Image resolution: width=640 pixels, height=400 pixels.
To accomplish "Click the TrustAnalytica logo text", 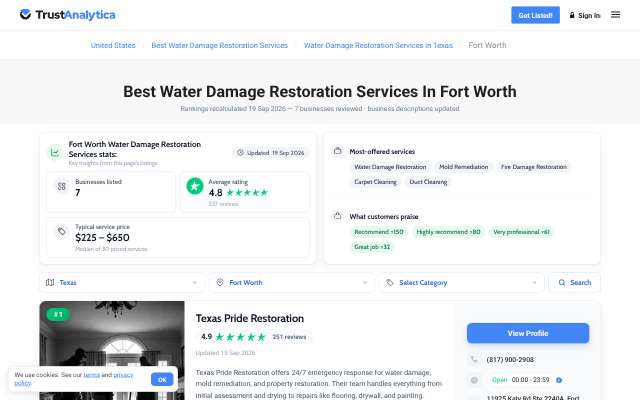I will pos(76,15).
